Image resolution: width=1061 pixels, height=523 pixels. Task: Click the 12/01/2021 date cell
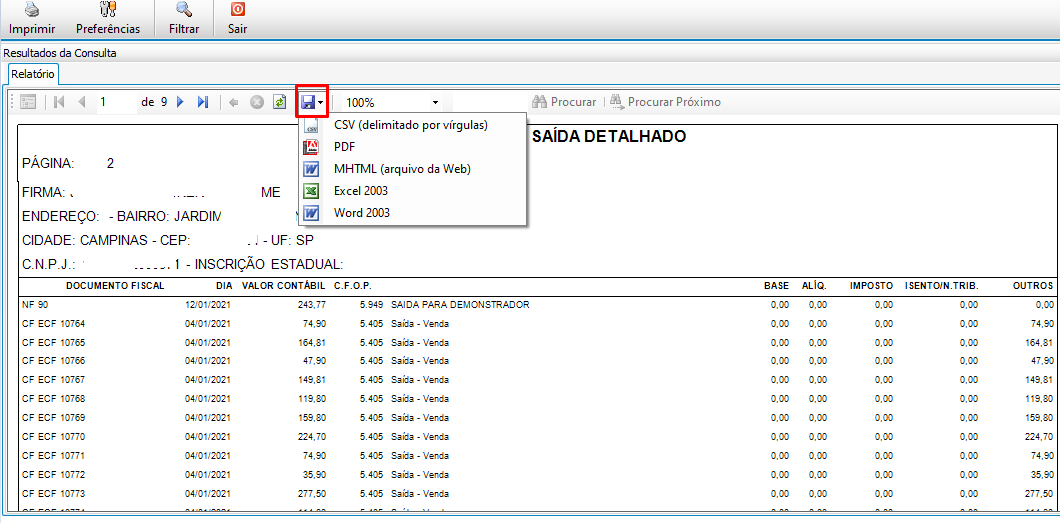point(208,304)
